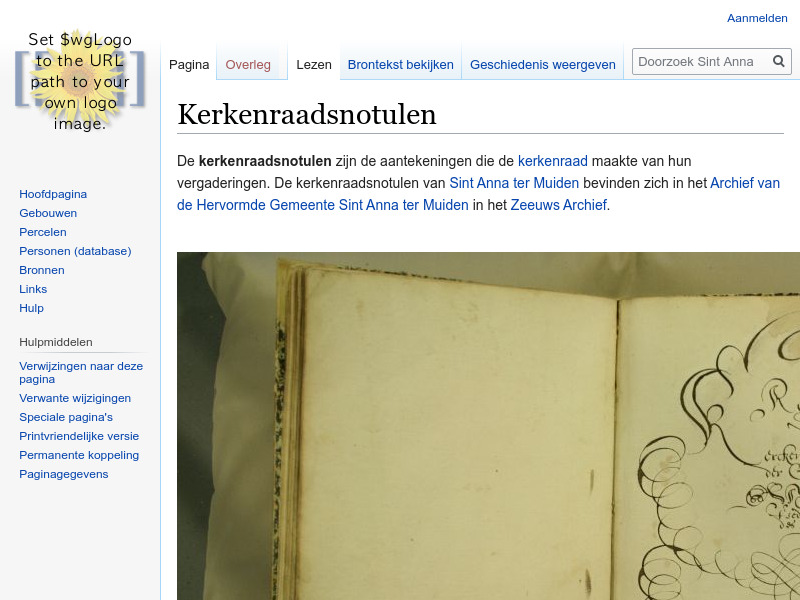Image resolution: width=800 pixels, height=600 pixels.
Task: Click Personen (database) in the sidebar
Action: [x=75, y=250]
